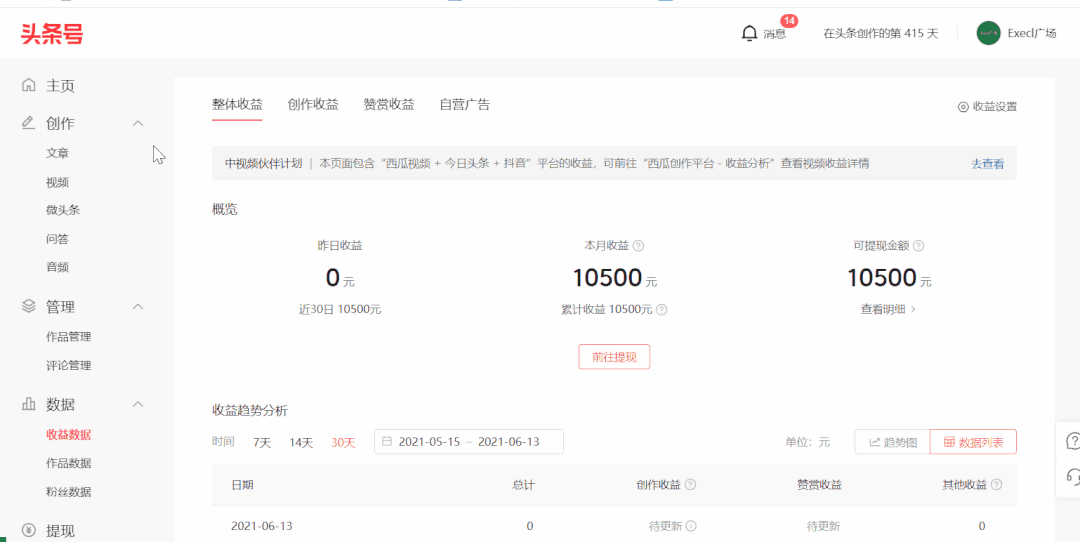Select 14天 time range
The image size is (1080, 542).
point(301,442)
